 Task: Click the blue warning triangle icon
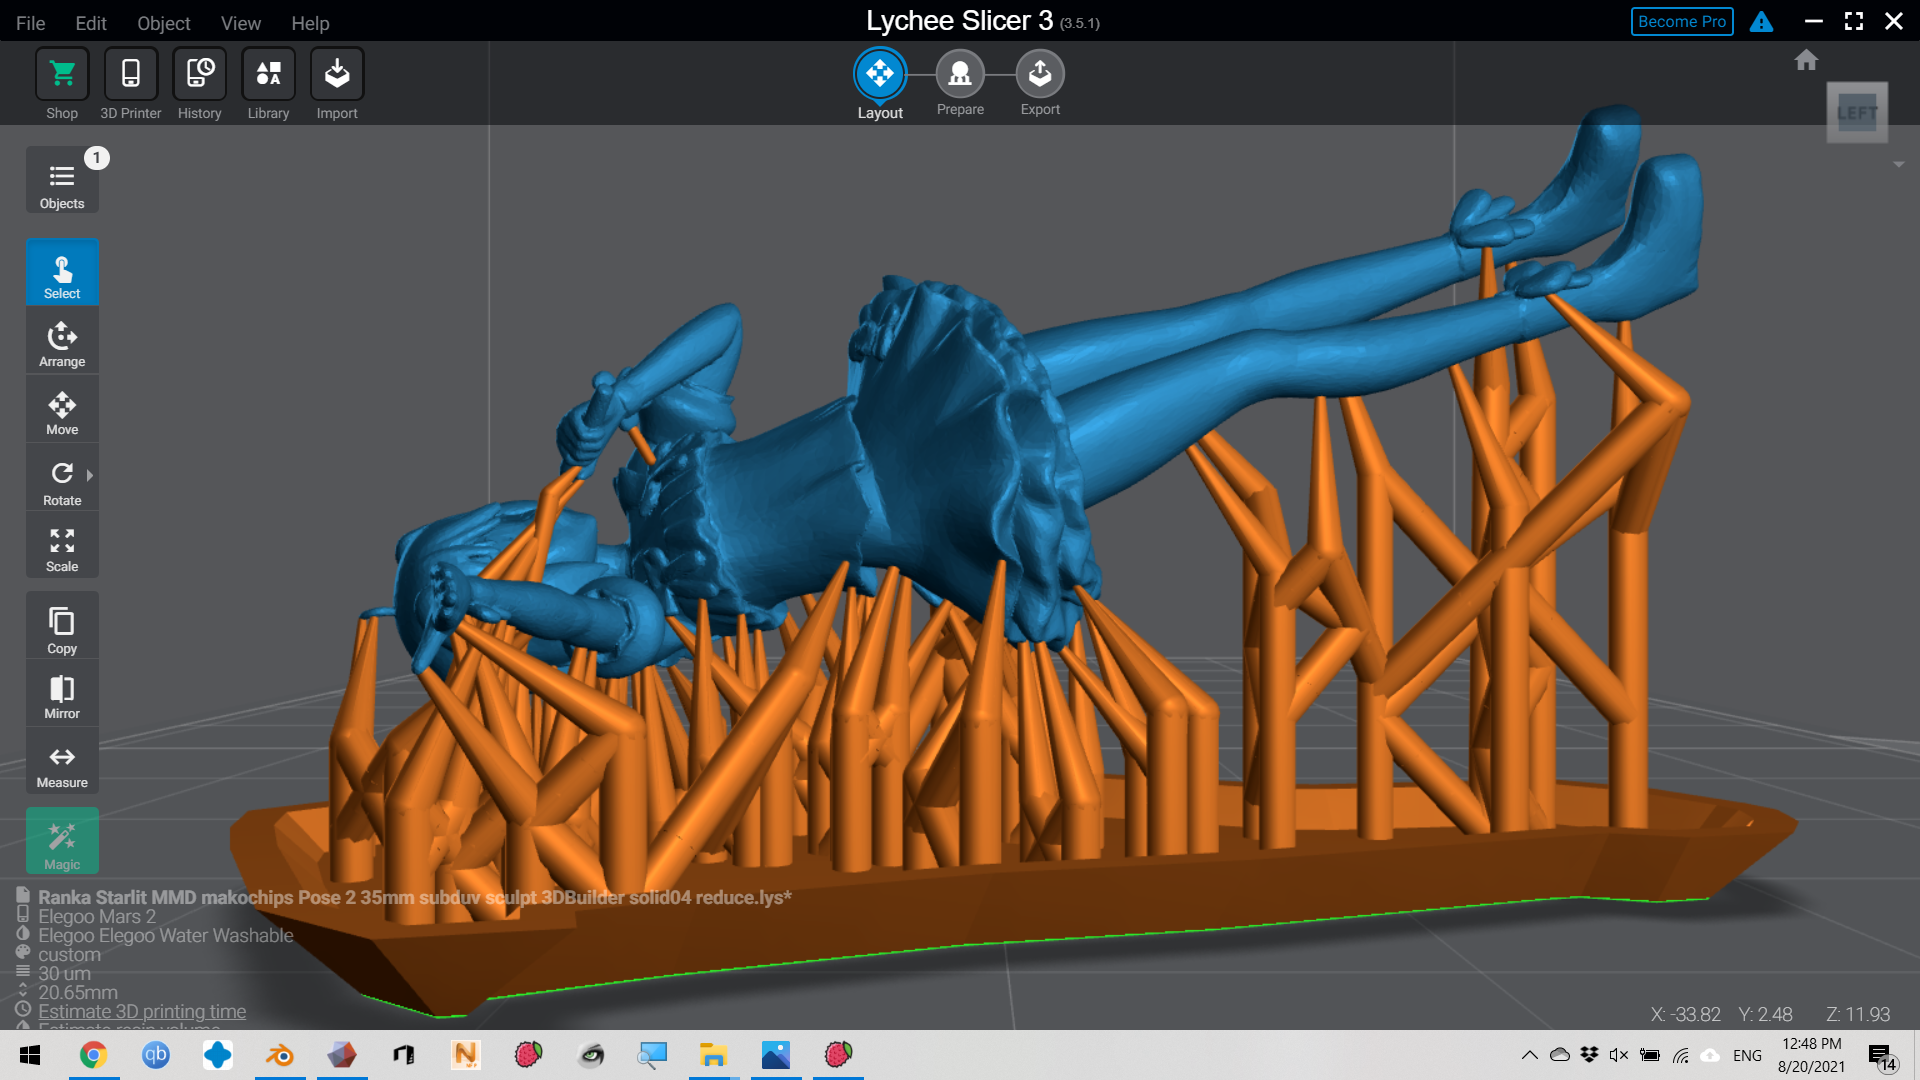[1761, 22]
